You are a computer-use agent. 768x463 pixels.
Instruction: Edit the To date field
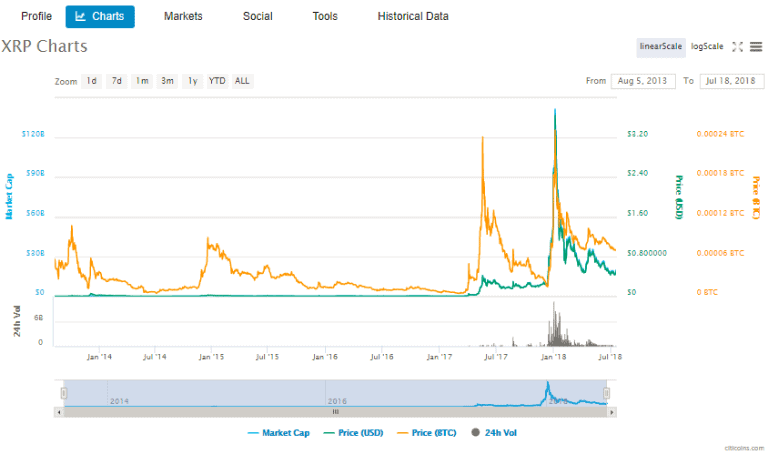[x=731, y=81]
